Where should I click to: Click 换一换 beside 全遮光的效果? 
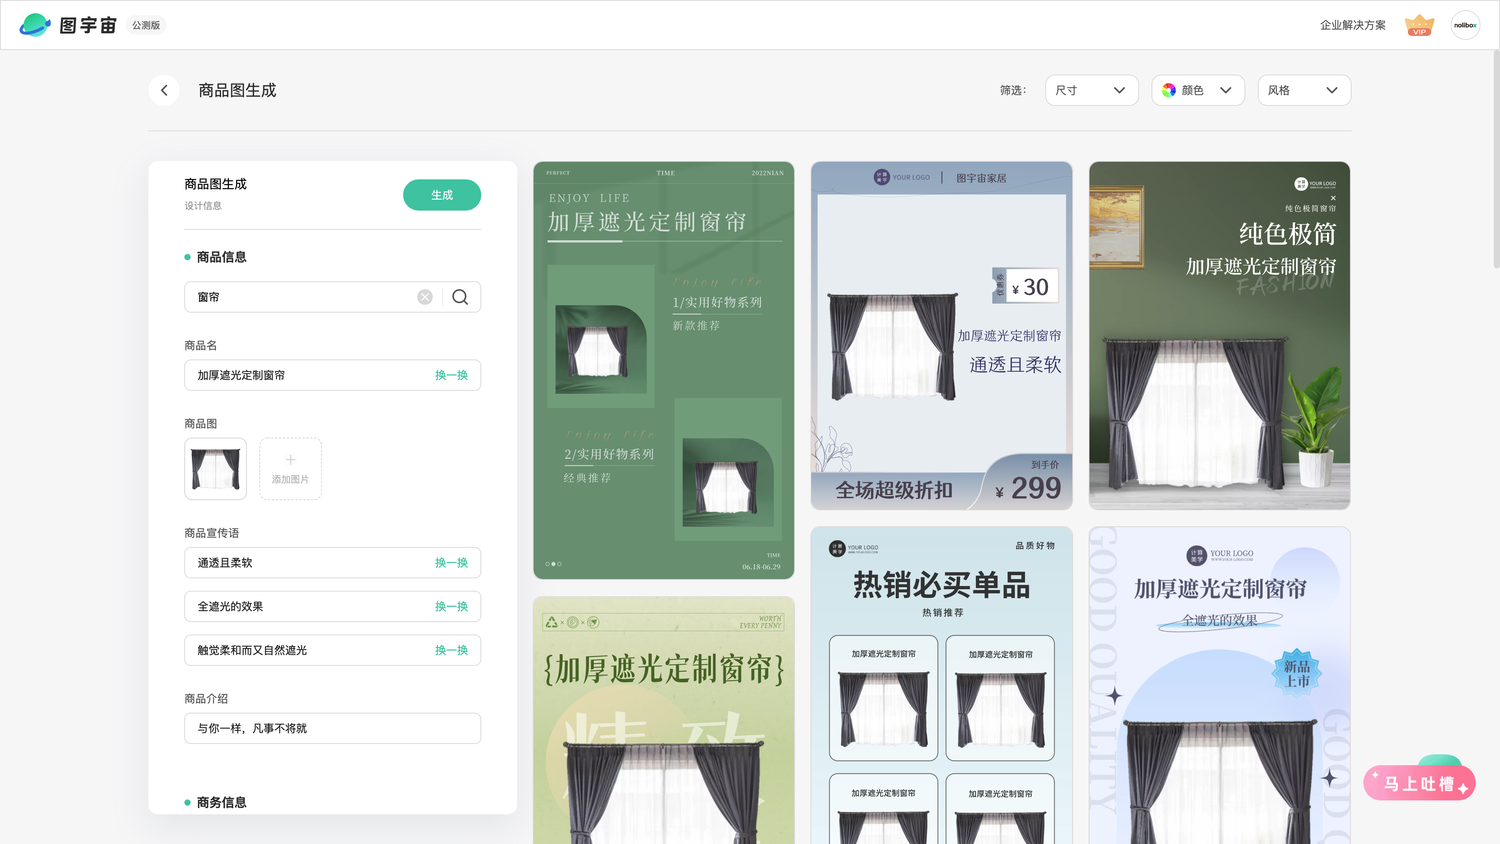pos(451,607)
